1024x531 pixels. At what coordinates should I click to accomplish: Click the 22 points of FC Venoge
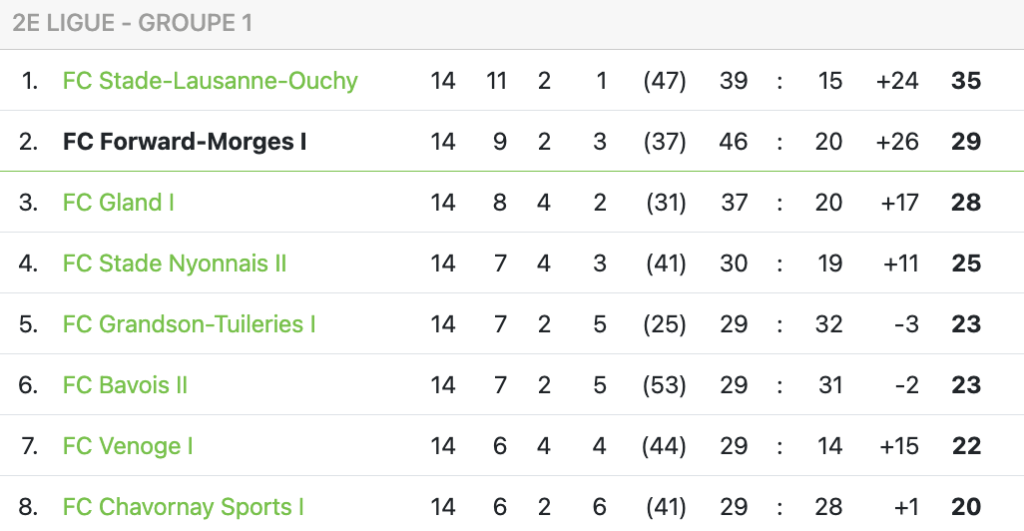coord(966,445)
